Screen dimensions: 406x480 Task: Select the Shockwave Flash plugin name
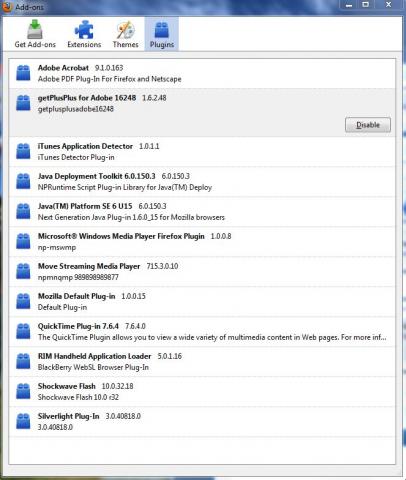coord(67,386)
